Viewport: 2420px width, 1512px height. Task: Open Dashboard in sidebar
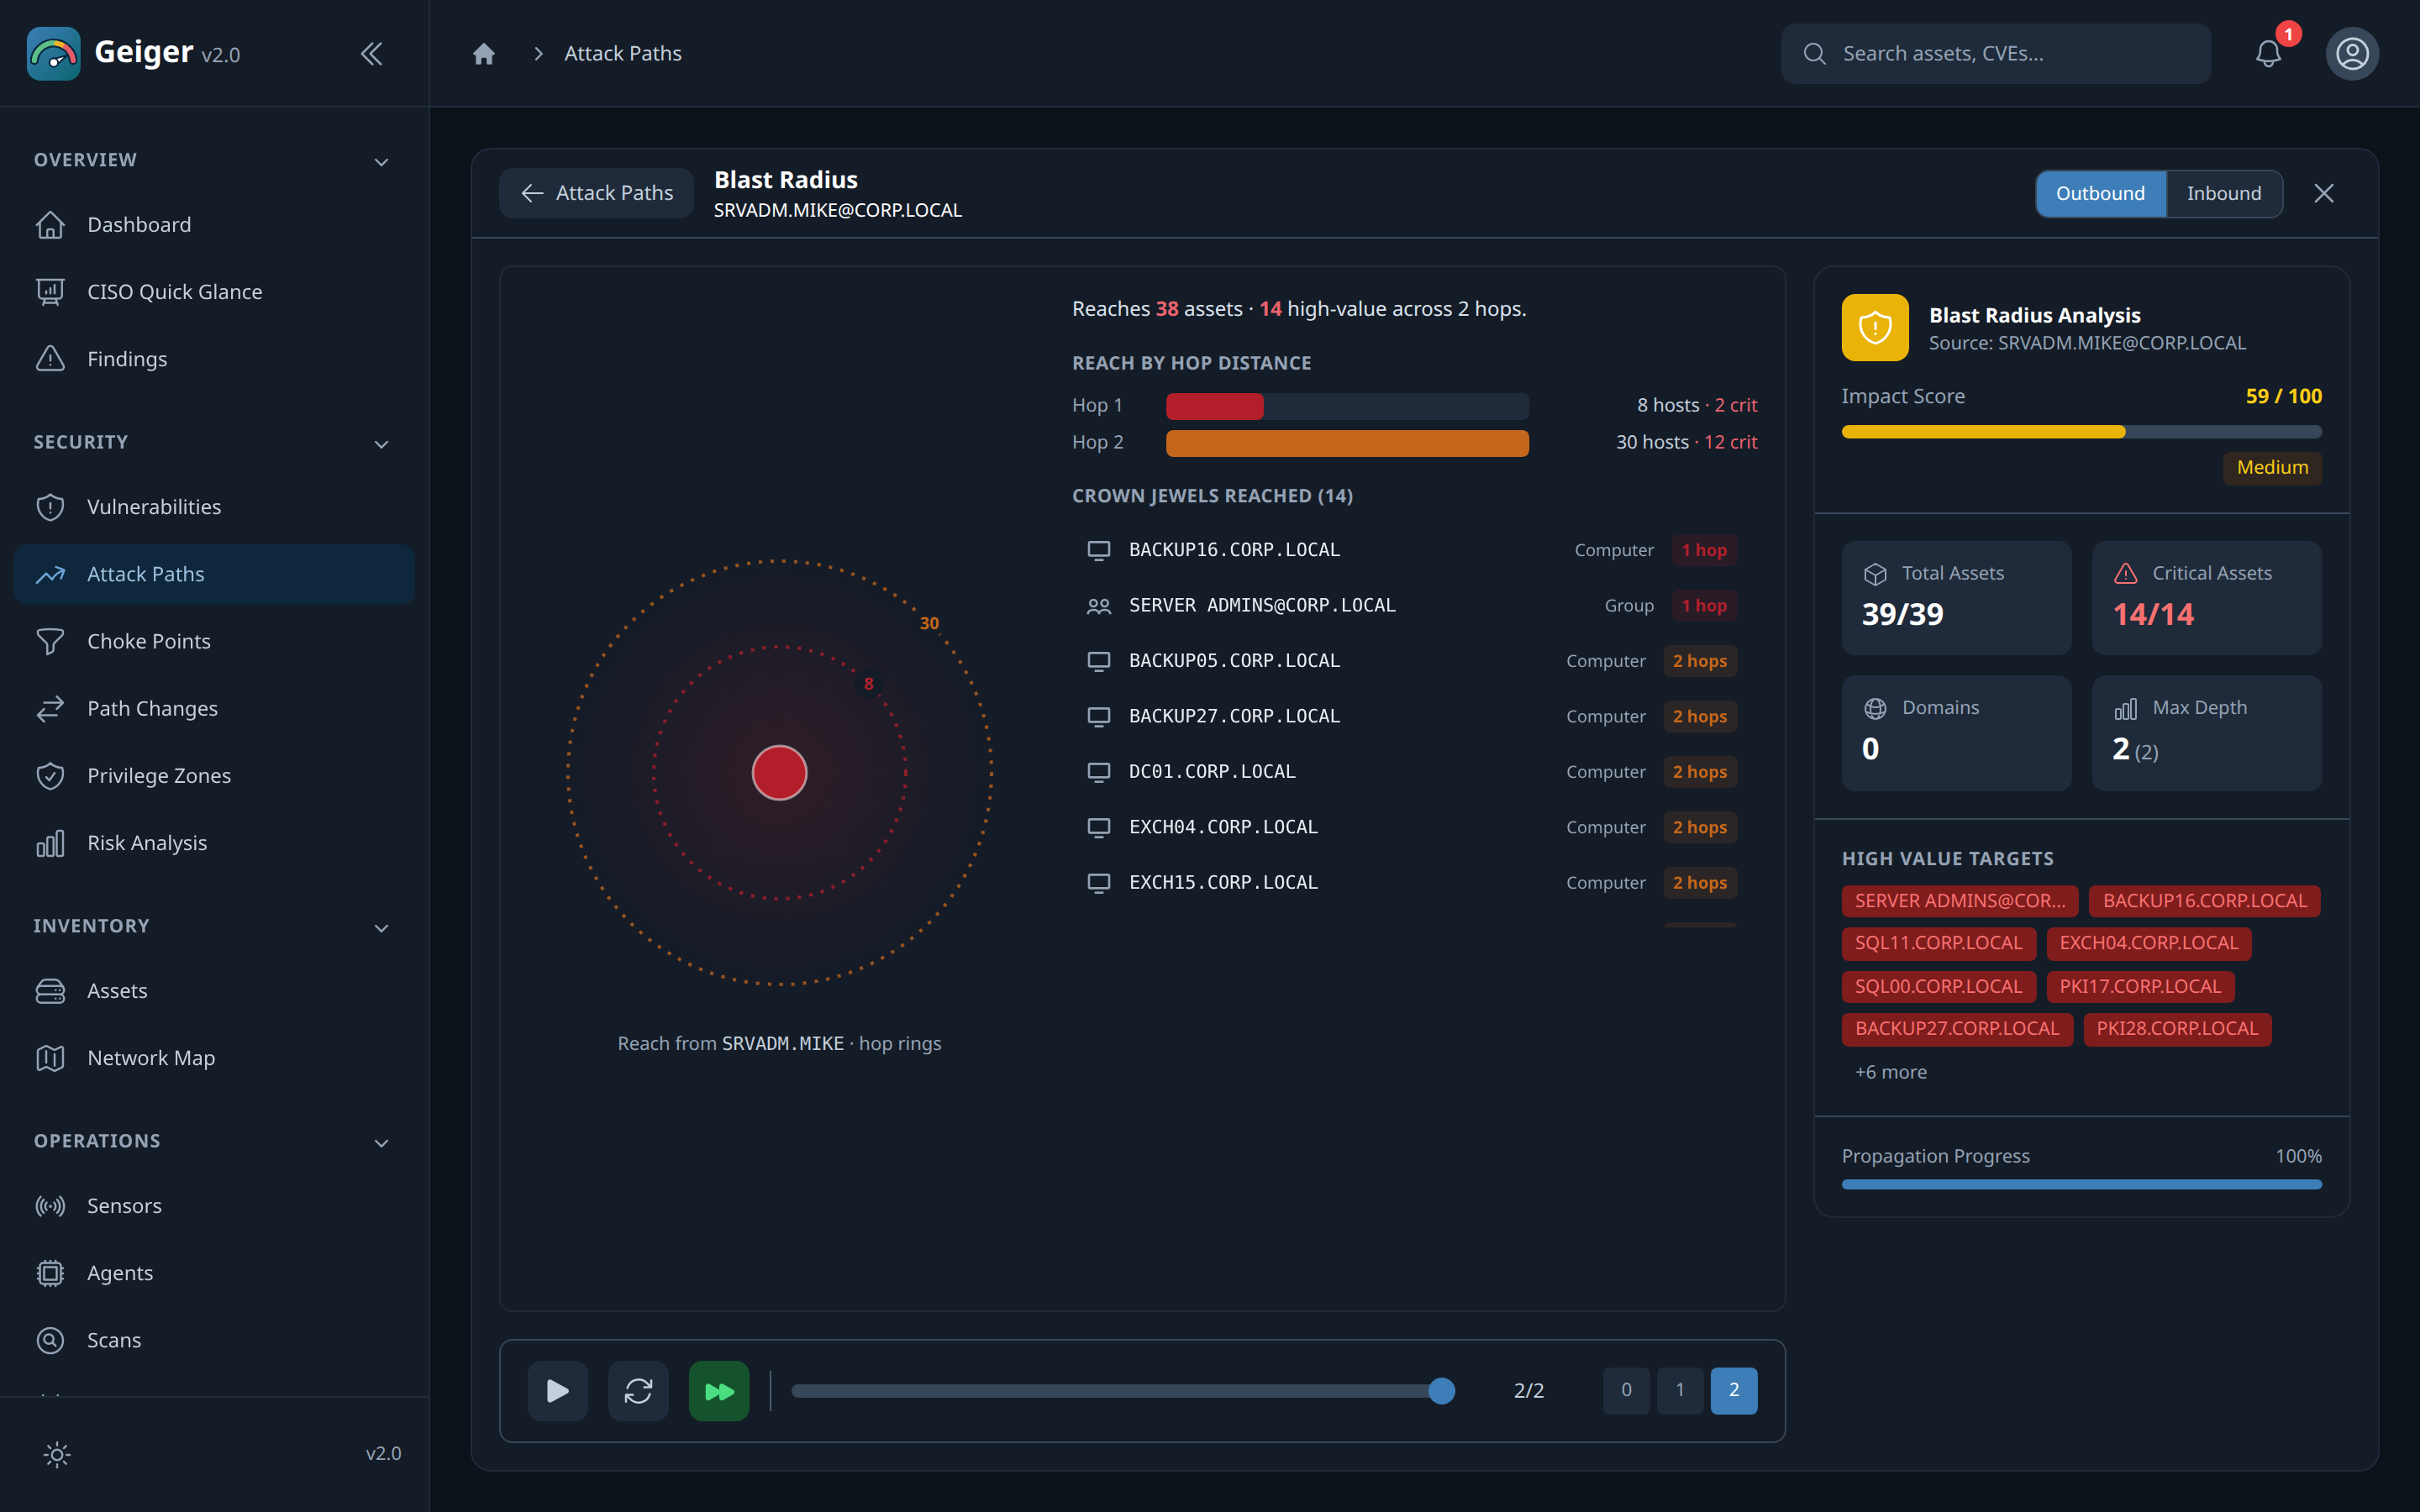pos(214,225)
